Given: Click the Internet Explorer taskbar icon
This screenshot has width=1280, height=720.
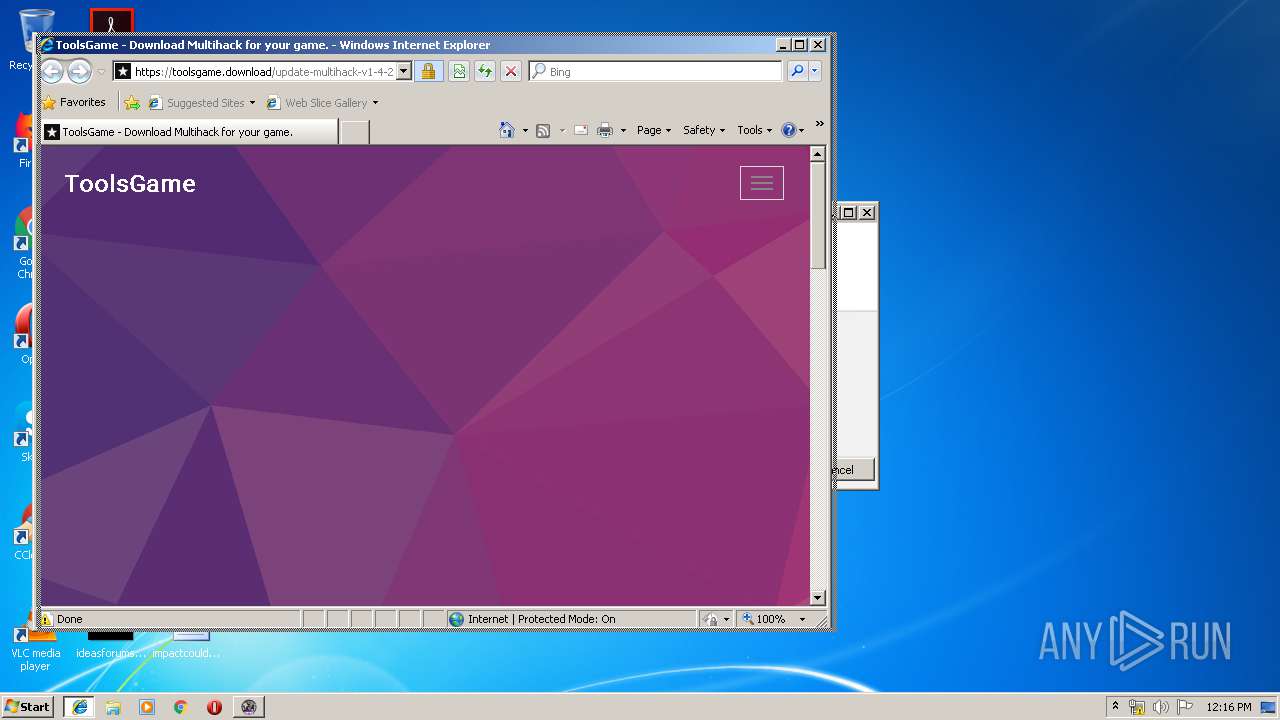Looking at the screenshot, I should [x=79, y=706].
